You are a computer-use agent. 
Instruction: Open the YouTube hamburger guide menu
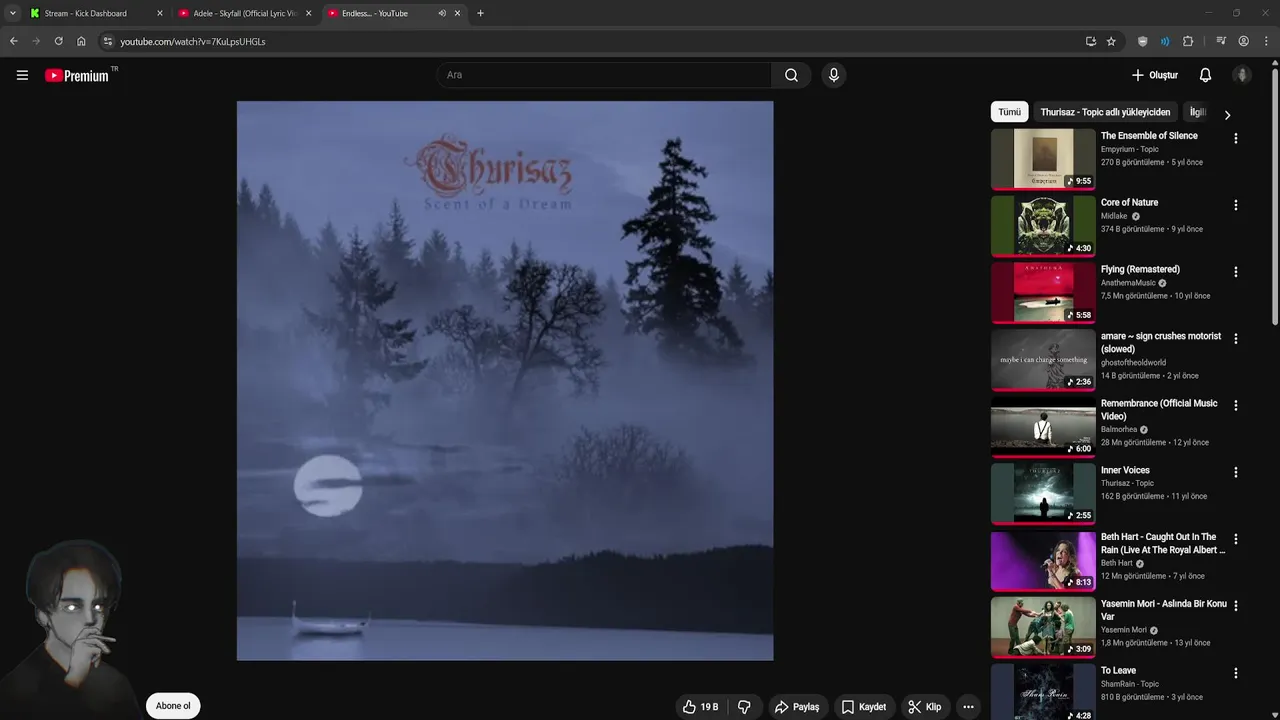coord(22,75)
